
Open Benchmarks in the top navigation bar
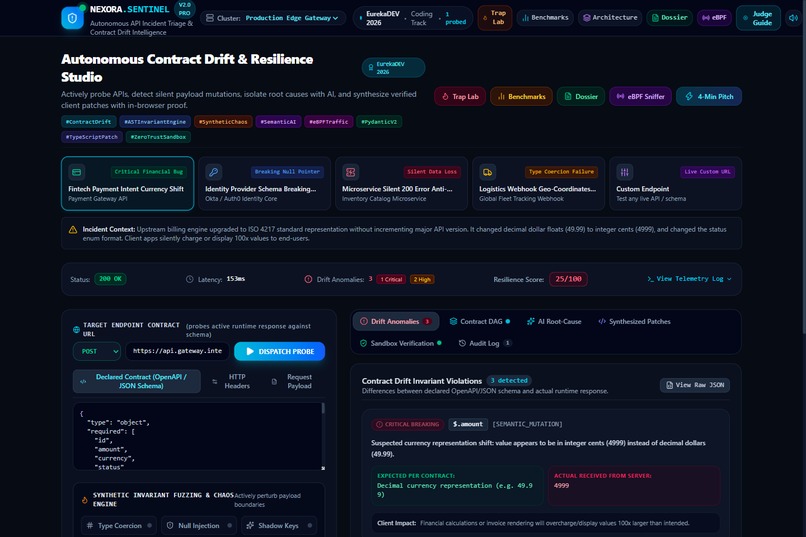coord(545,17)
